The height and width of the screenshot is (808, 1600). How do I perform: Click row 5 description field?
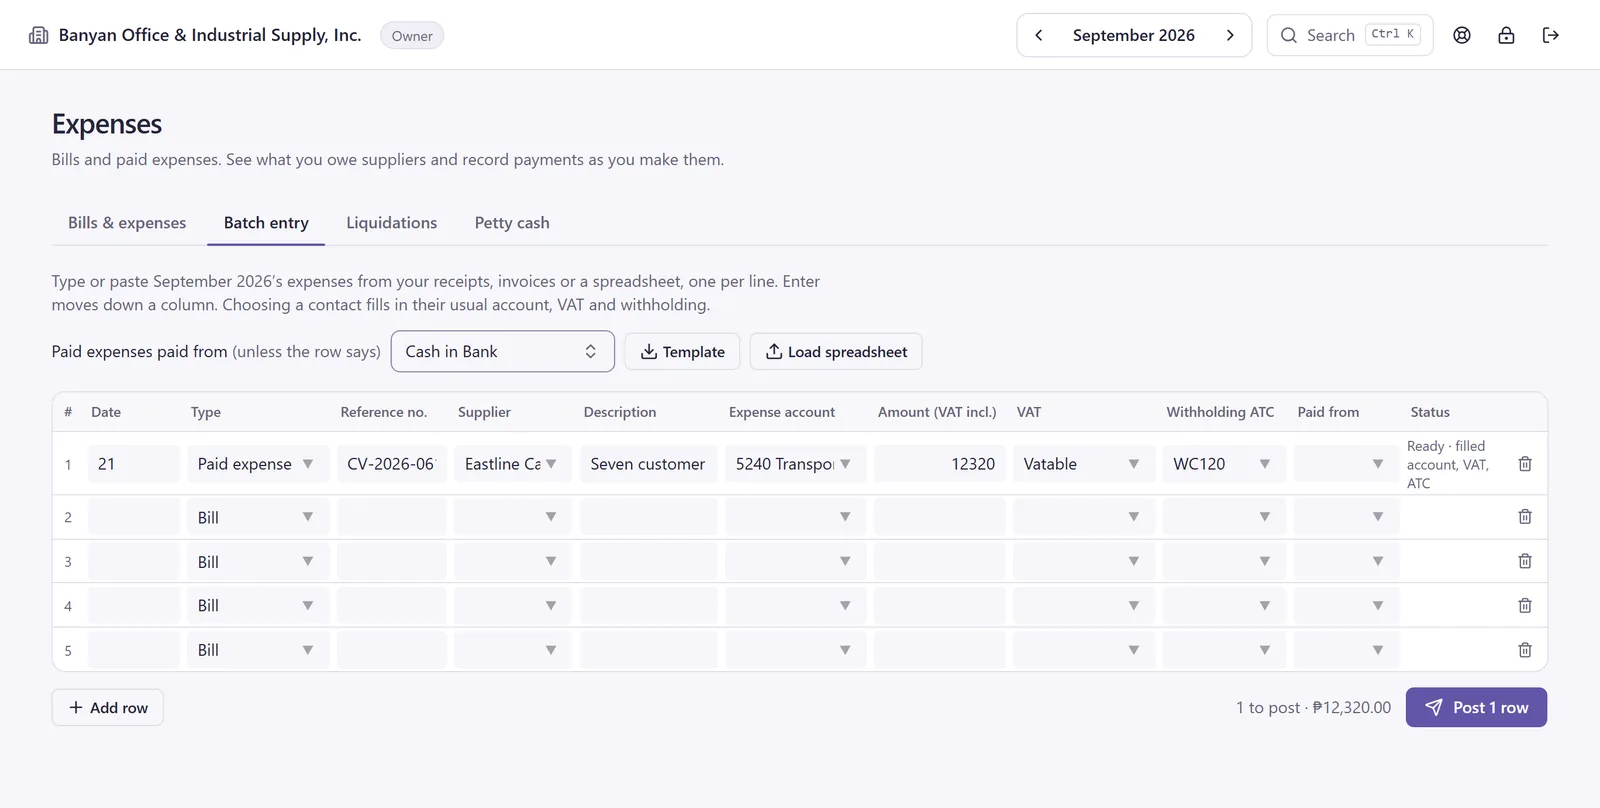click(x=649, y=650)
